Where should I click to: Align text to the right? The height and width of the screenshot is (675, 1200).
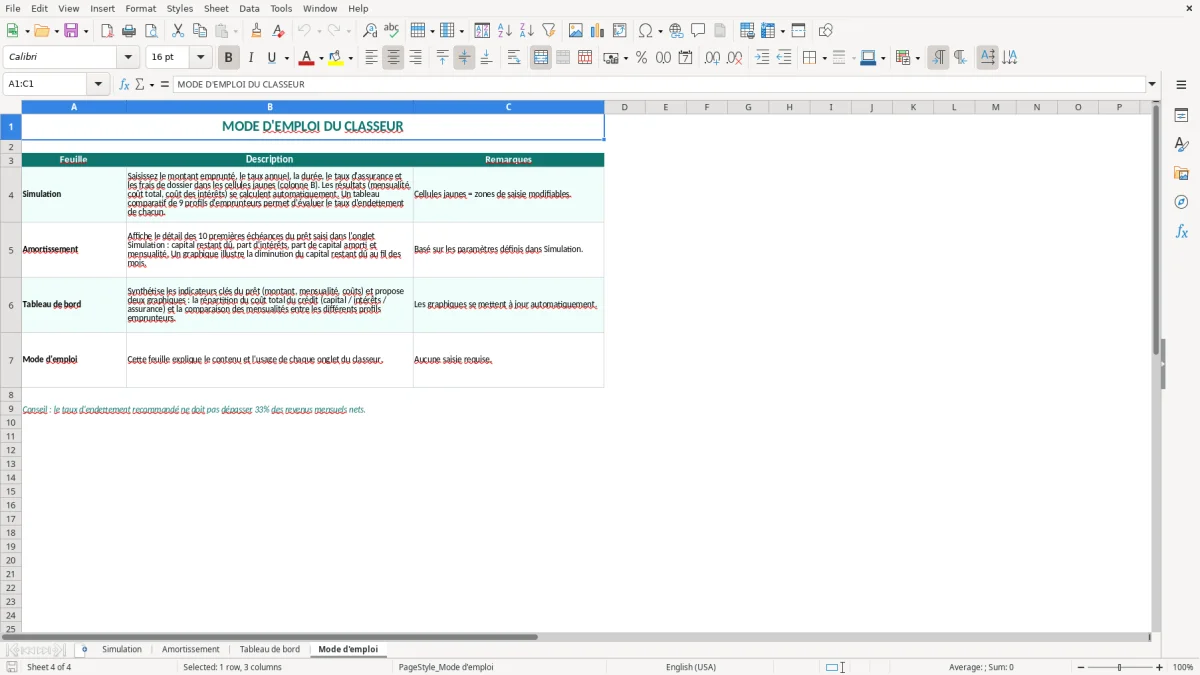(416, 58)
